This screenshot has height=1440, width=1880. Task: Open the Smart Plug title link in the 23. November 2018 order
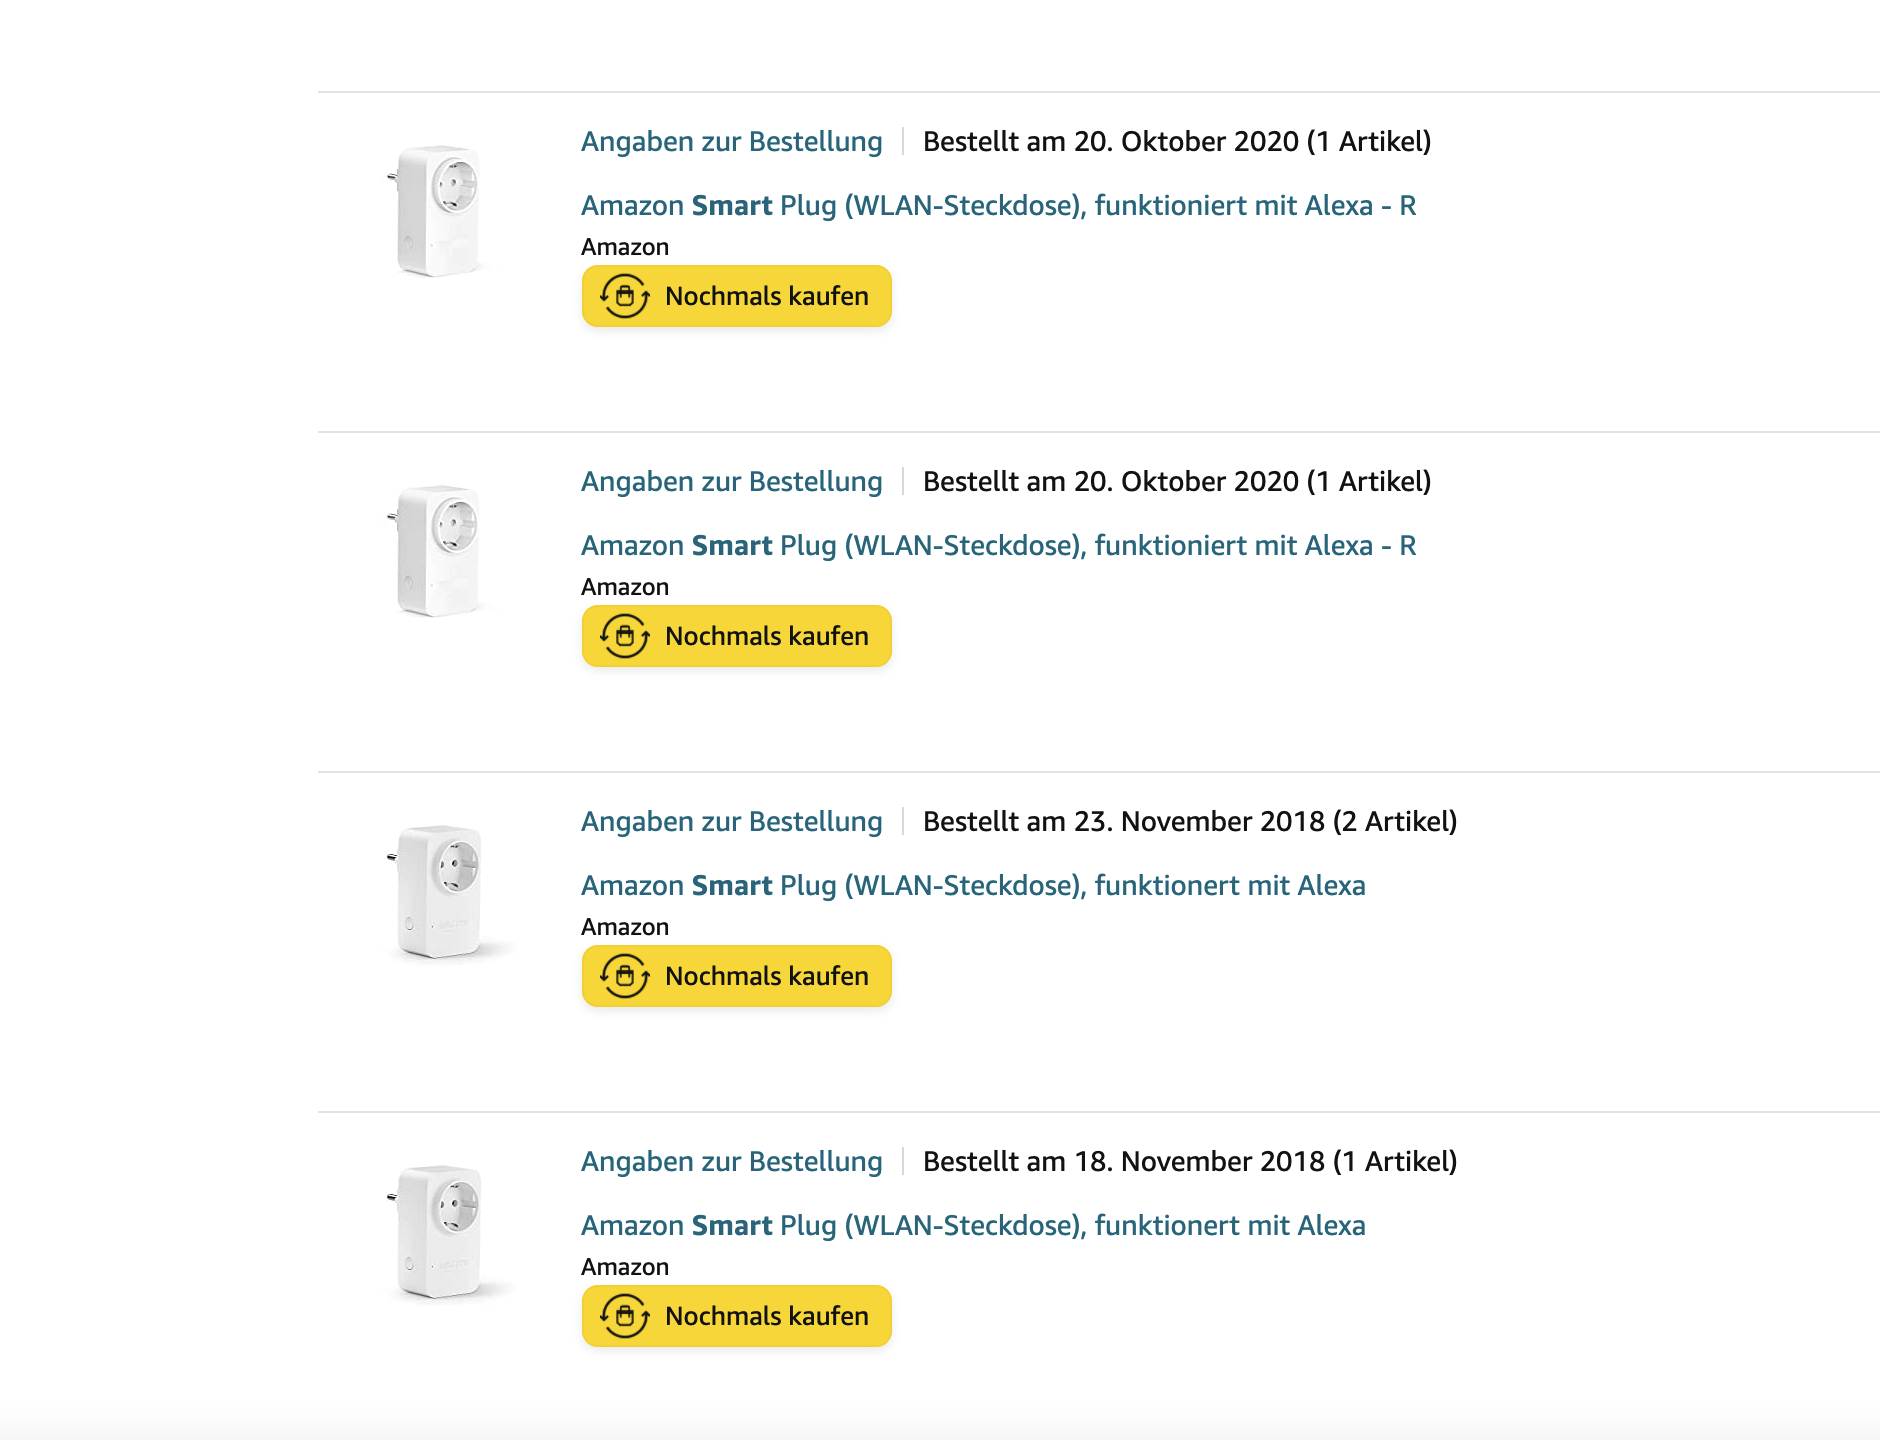[x=972, y=886]
